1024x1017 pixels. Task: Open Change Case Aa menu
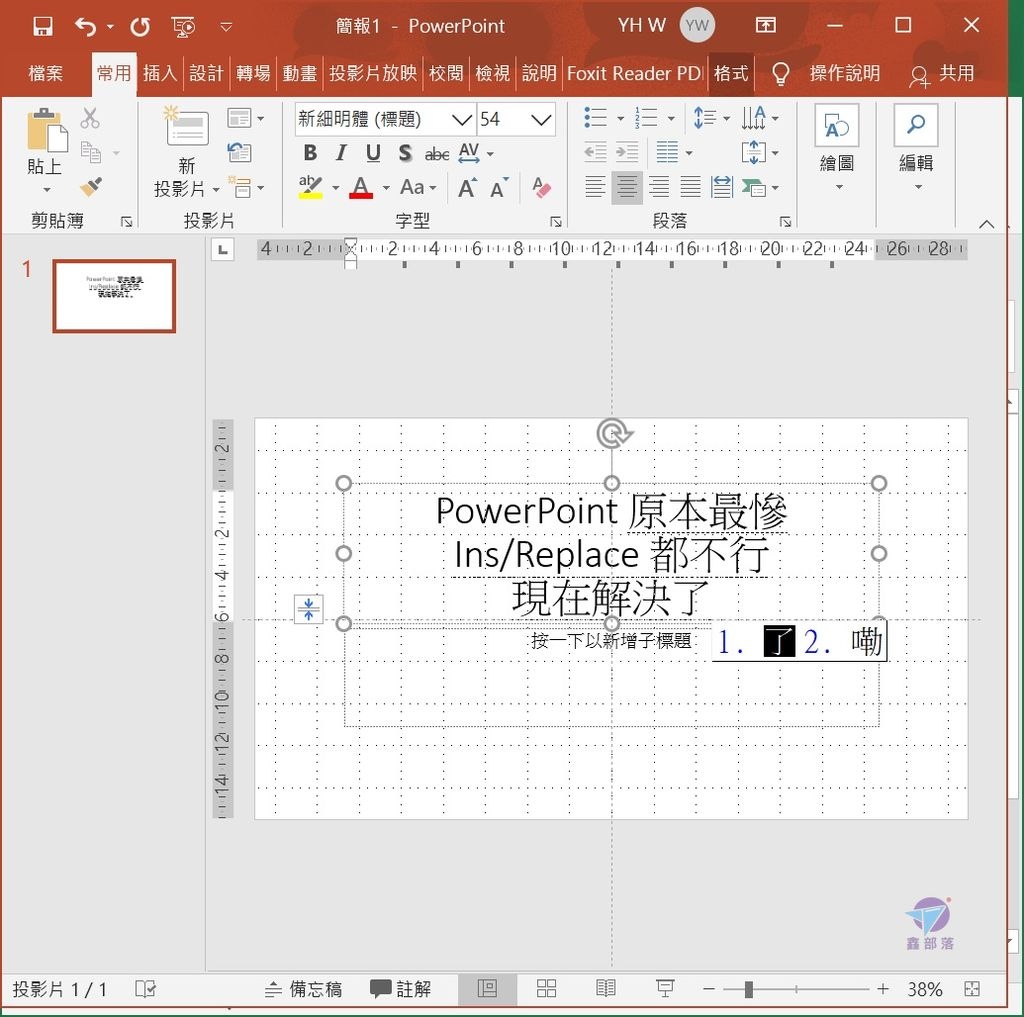click(x=418, y=187)
